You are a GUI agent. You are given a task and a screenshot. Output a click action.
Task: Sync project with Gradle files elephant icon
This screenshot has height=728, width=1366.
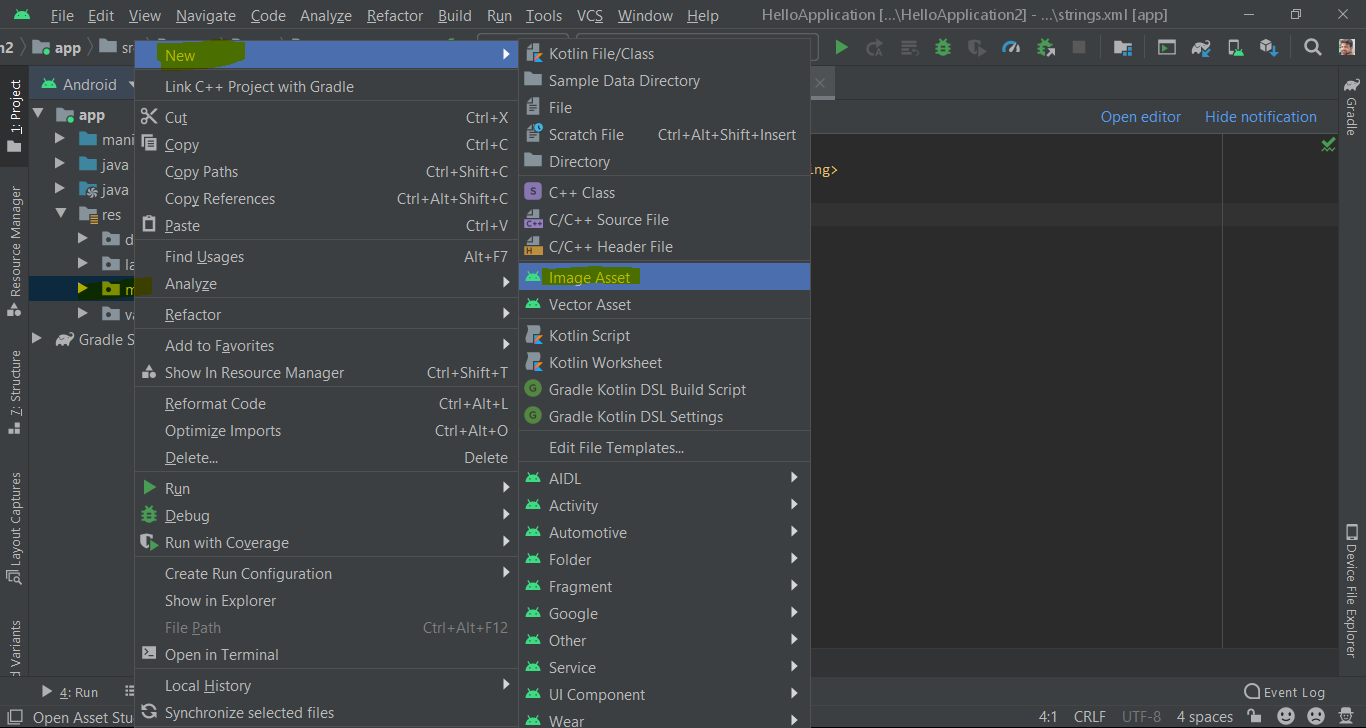pyautogui.click(x=1201, y=47)
